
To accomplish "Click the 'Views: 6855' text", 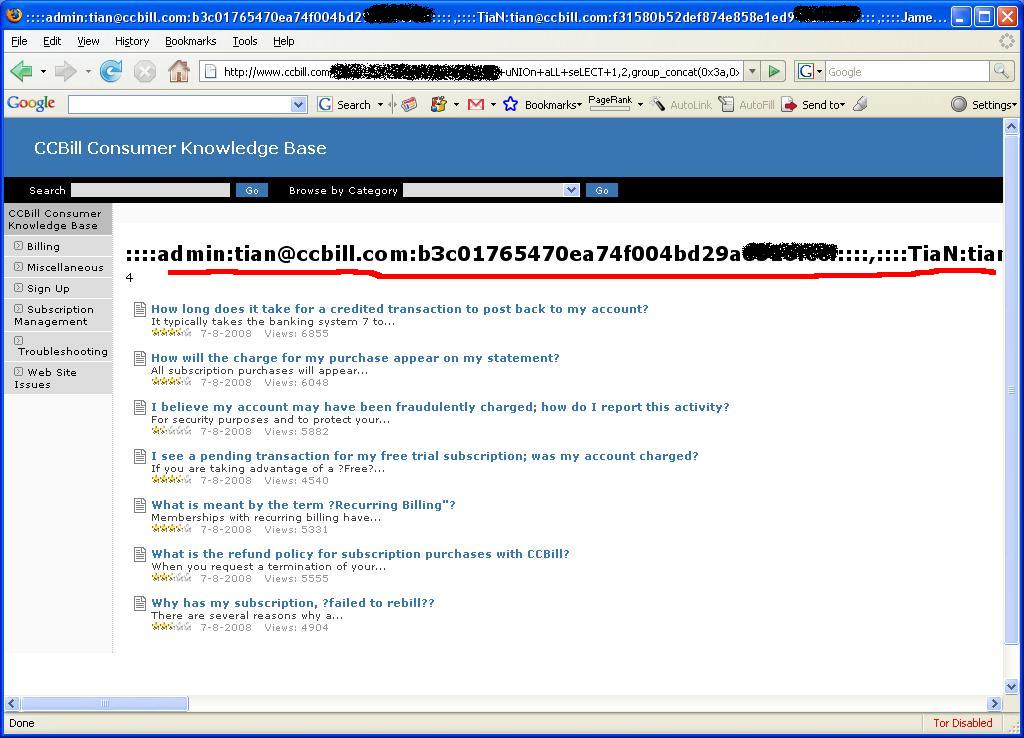I will pyautogui.click(x=296, y=334).
